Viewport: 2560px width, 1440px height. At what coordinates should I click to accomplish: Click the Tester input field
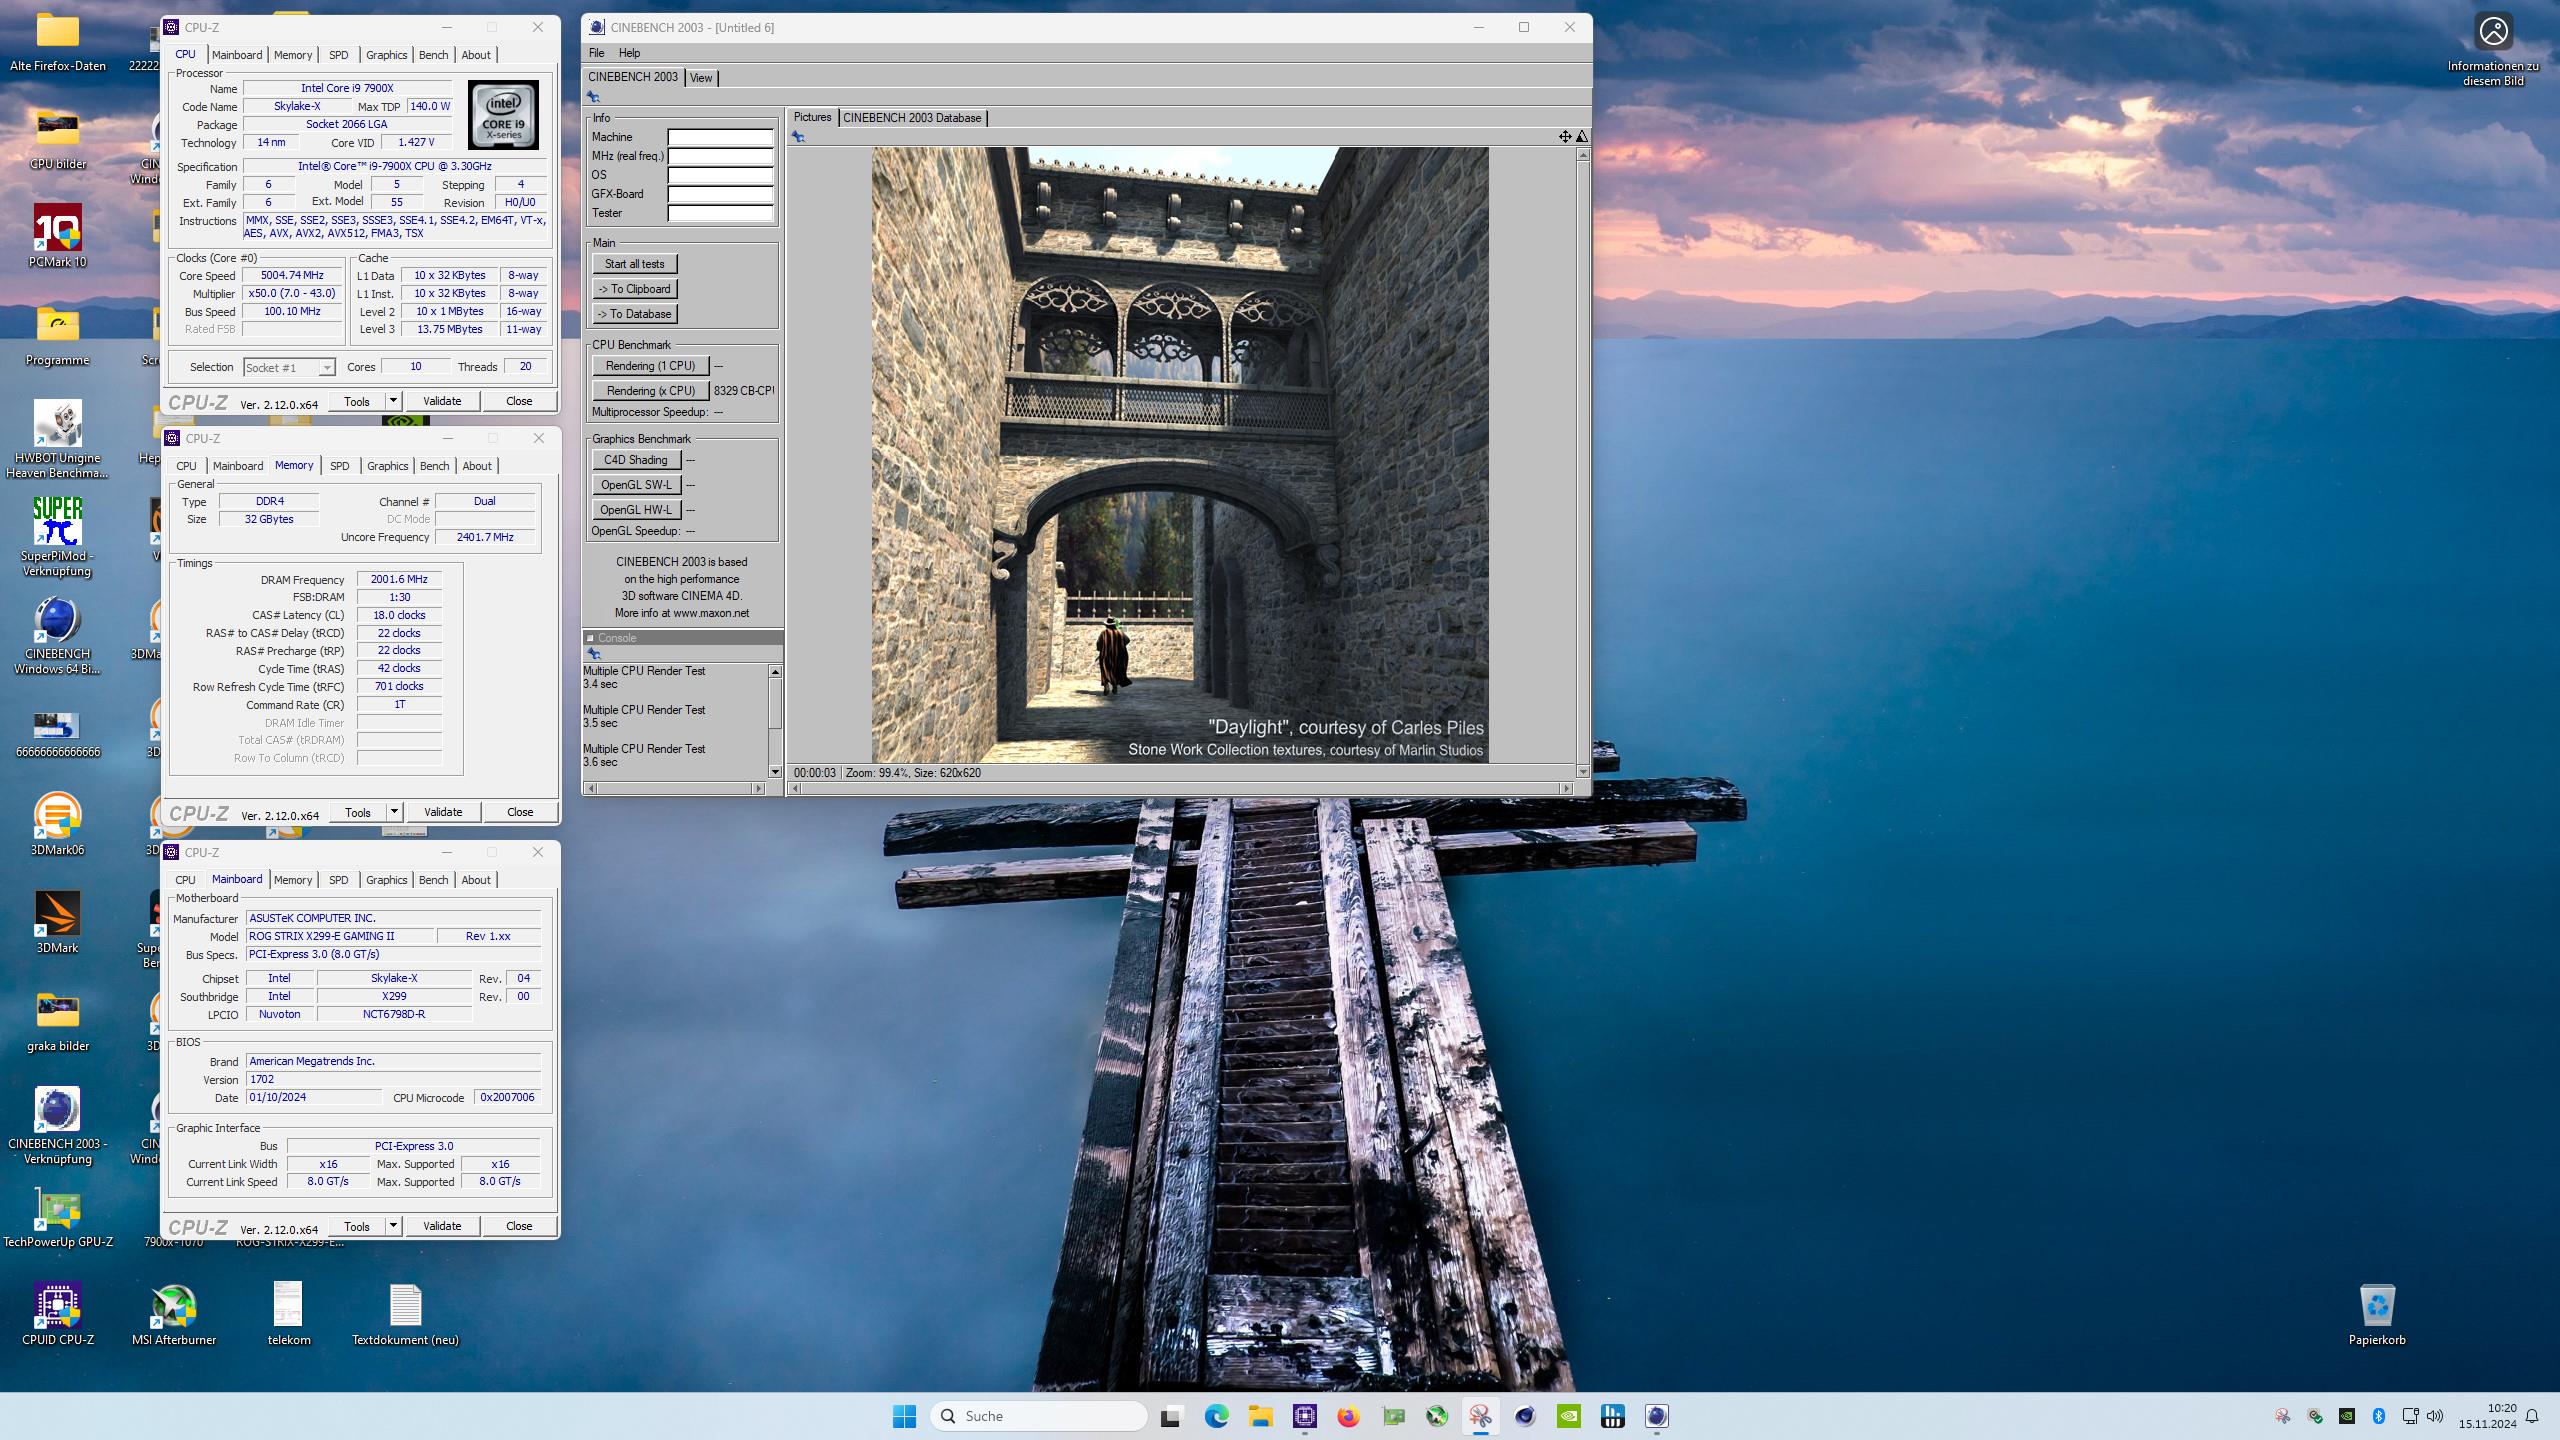tap(720, 213)
